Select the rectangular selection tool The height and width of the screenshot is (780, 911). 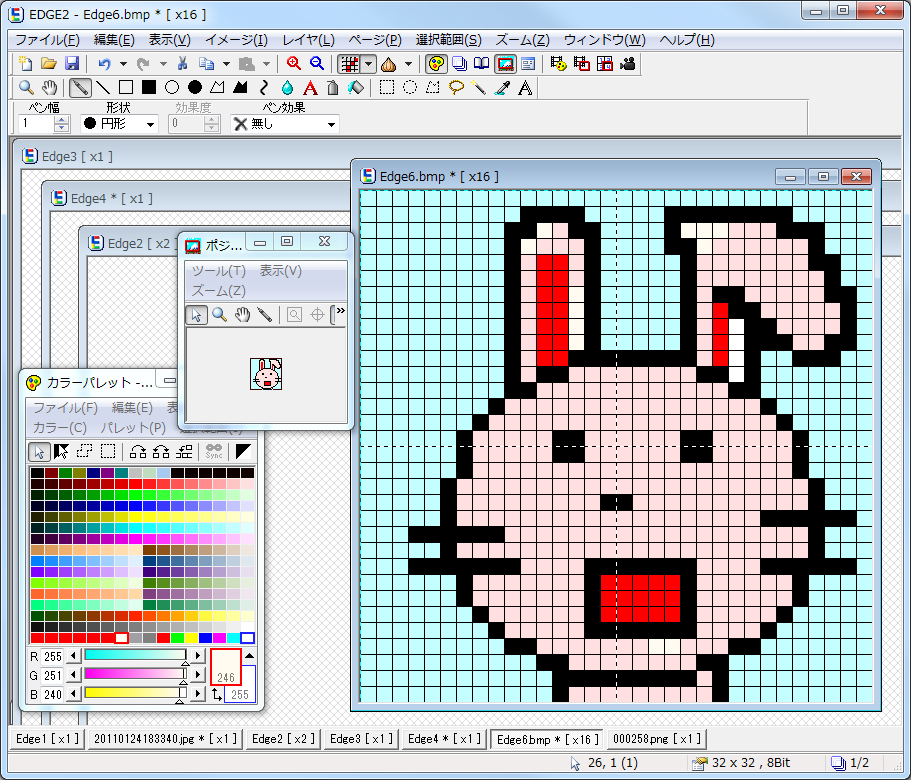click(387, 88)
